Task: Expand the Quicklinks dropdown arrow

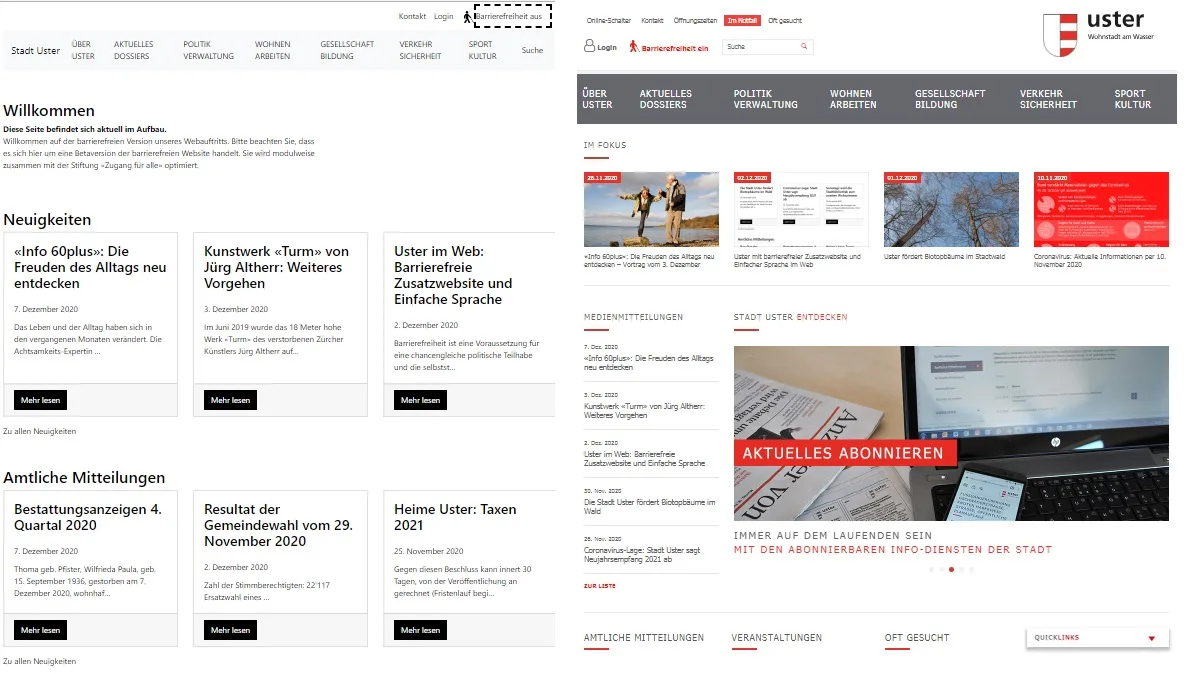Action: click(x=1151, y=638)
